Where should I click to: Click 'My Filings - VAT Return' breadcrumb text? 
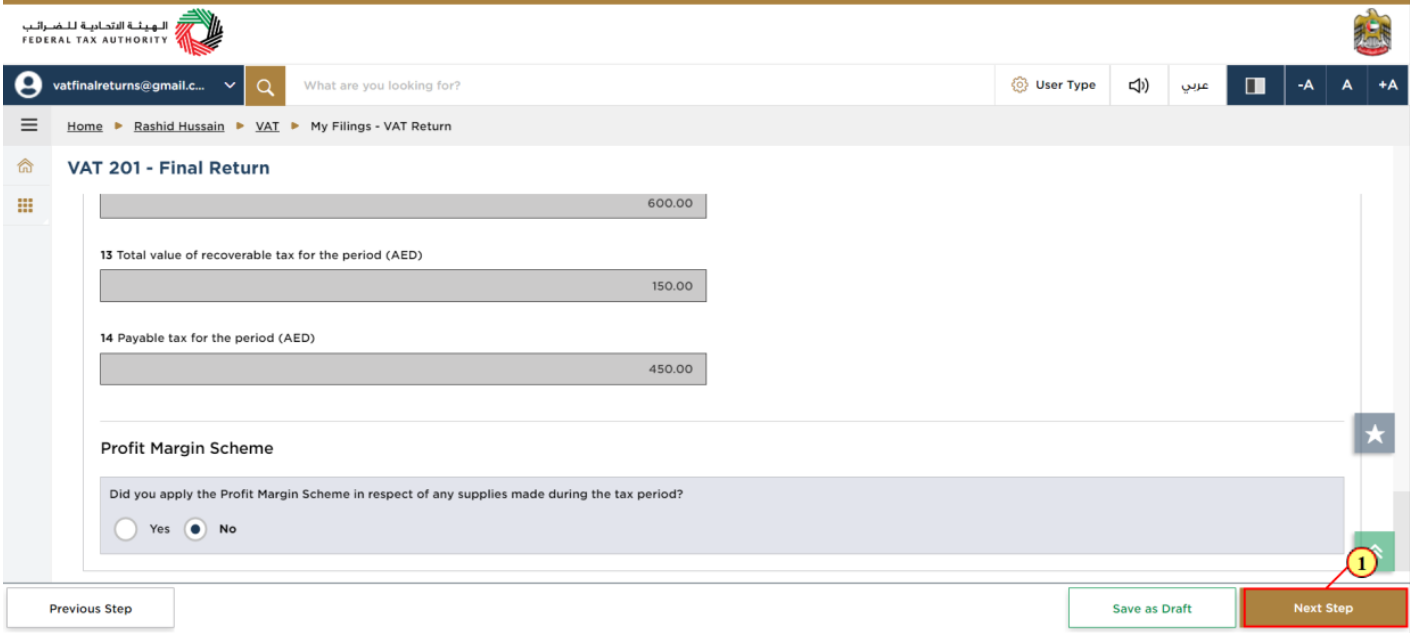pyautogui.click(x=381, y=127)
